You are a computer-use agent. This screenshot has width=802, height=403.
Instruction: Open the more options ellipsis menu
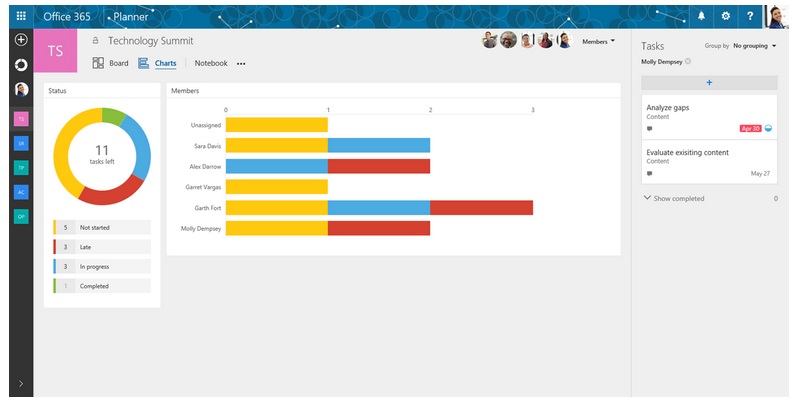(241, 64)
